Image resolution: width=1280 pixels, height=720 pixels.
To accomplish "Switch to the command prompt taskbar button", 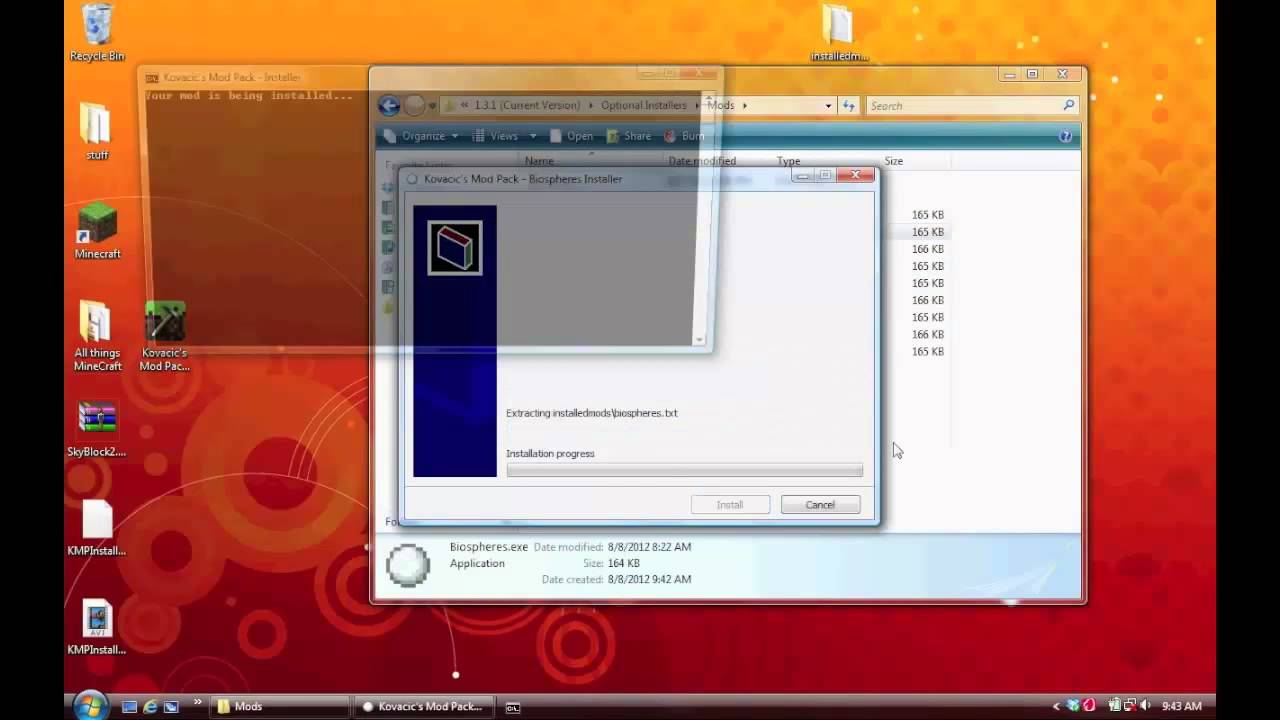I will click(512, 707).
